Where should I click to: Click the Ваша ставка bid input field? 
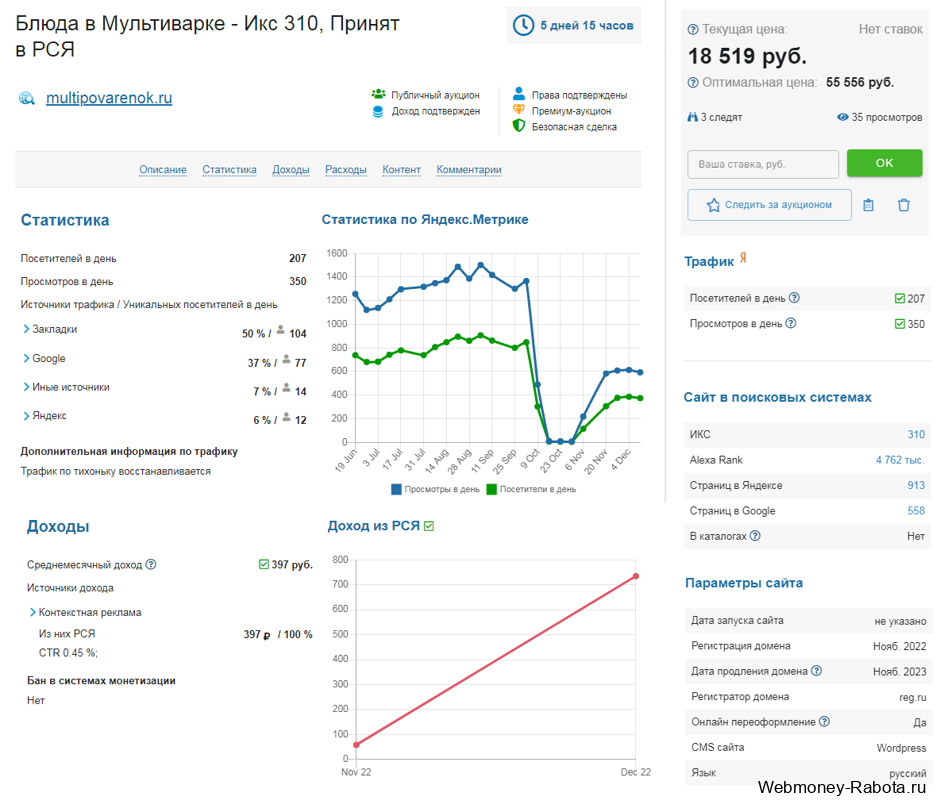coord(763,164)
